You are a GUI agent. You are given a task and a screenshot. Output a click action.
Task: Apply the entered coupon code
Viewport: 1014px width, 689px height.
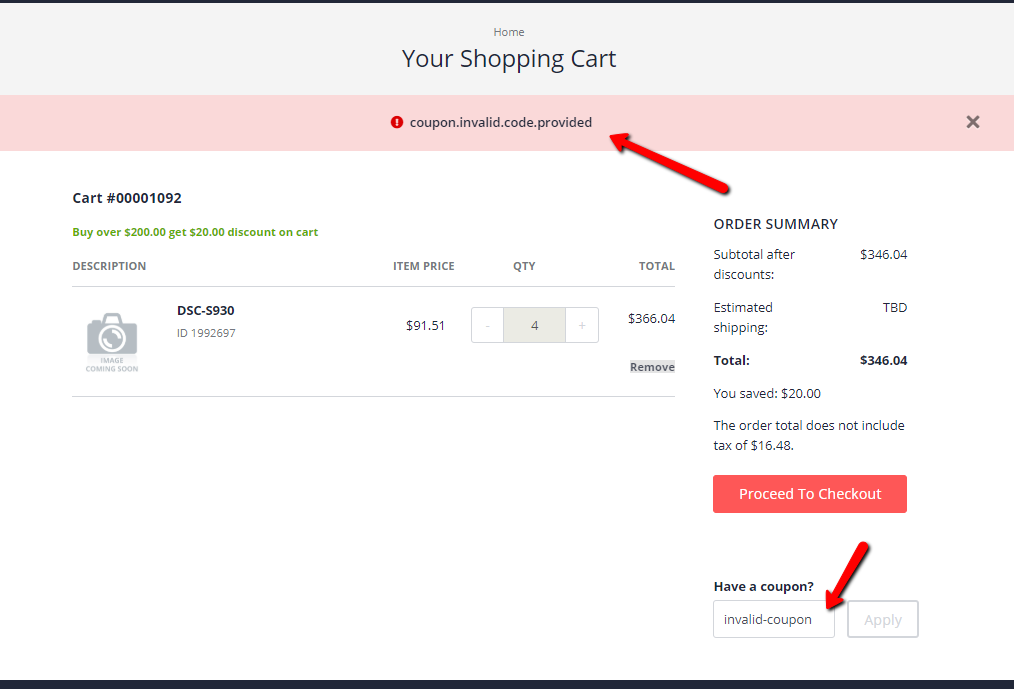[882, 619]
